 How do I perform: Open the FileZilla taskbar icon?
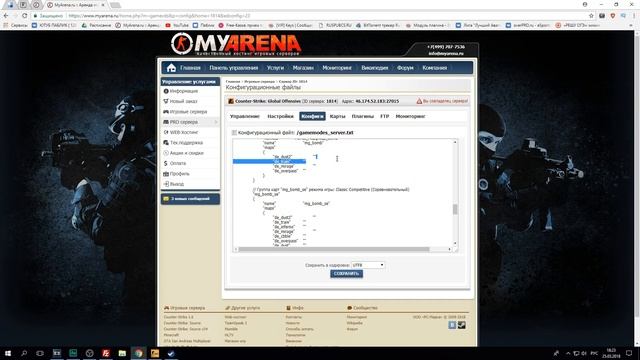click(106, 353)
